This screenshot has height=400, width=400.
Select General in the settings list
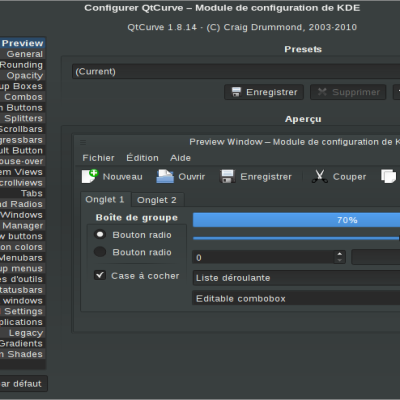tap(22, 54)
